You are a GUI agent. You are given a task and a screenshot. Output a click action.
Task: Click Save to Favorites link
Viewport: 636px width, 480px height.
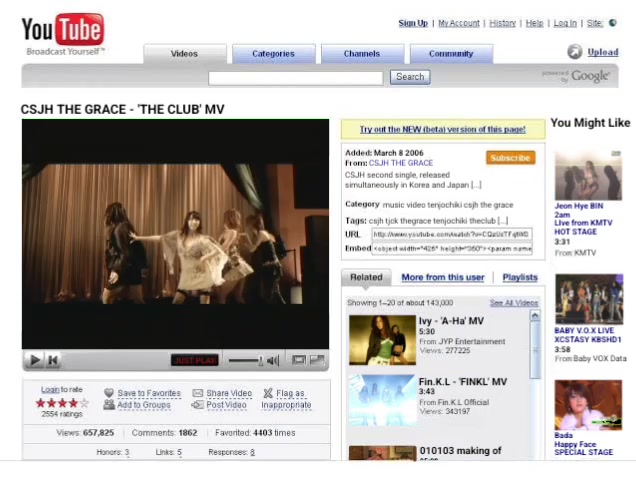149,393
